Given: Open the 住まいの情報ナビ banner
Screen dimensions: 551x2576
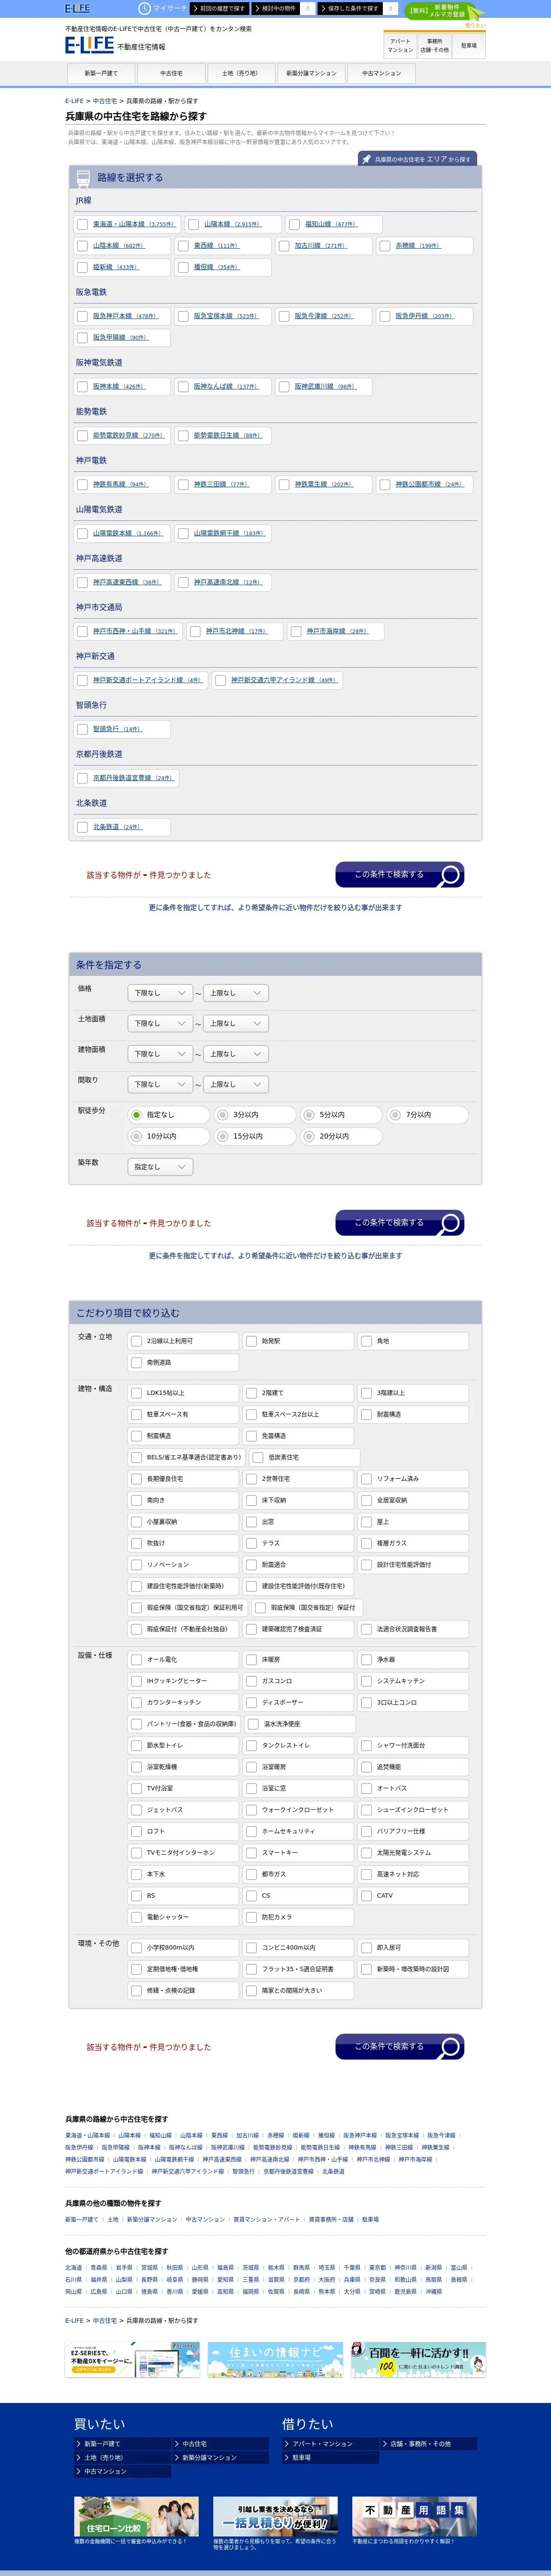Looking at the screenshot, I should coord(275,2360).
